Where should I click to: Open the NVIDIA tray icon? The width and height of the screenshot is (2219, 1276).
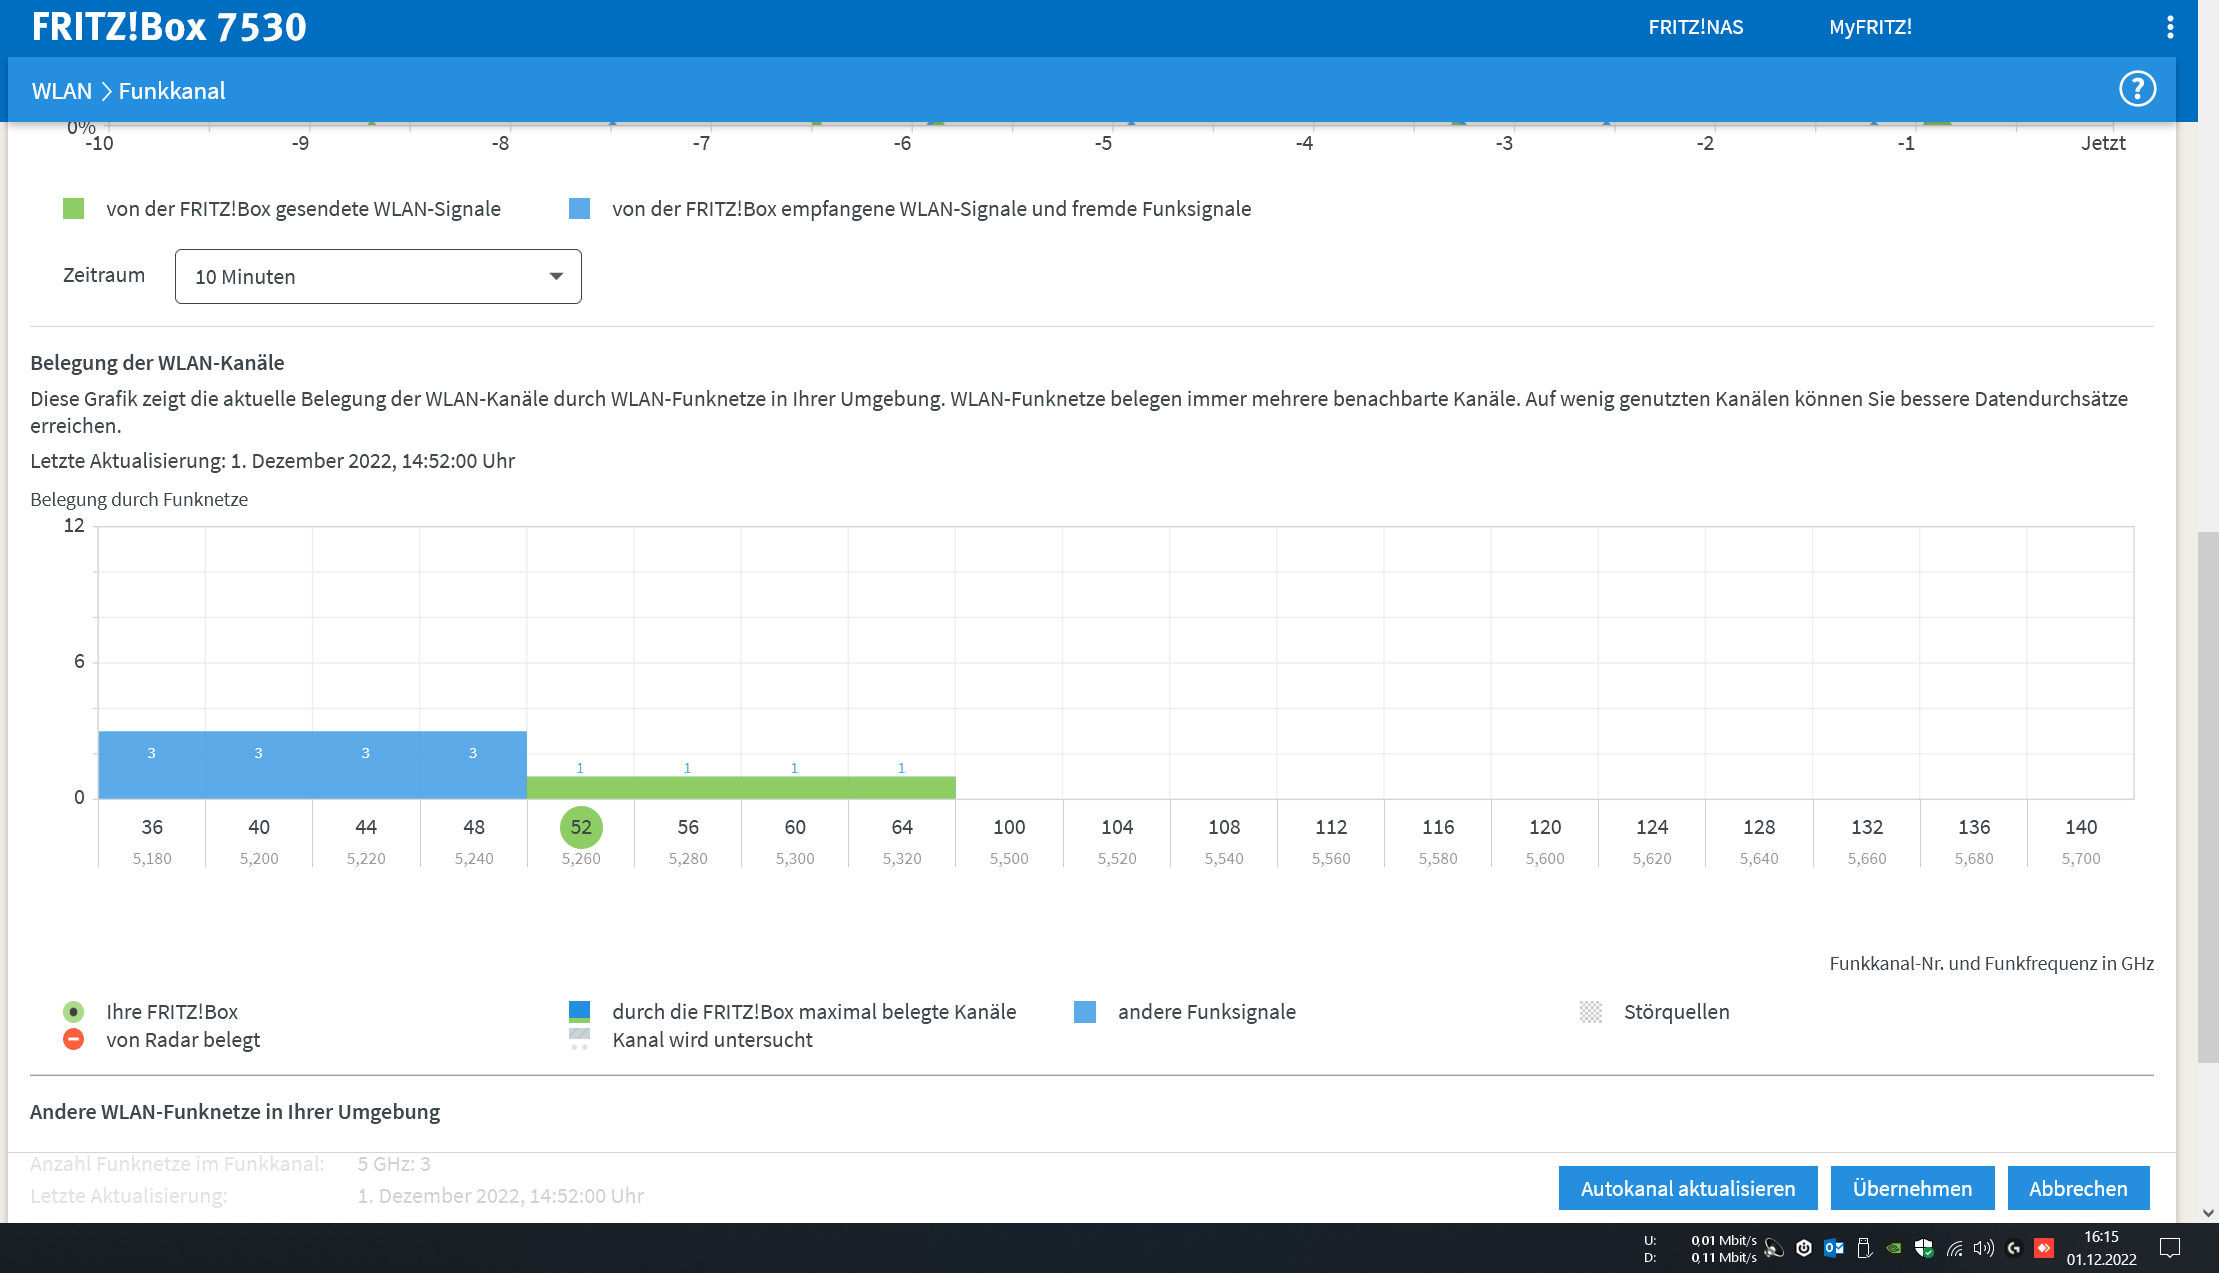pyautogui.click(x=1893, y=1247)
